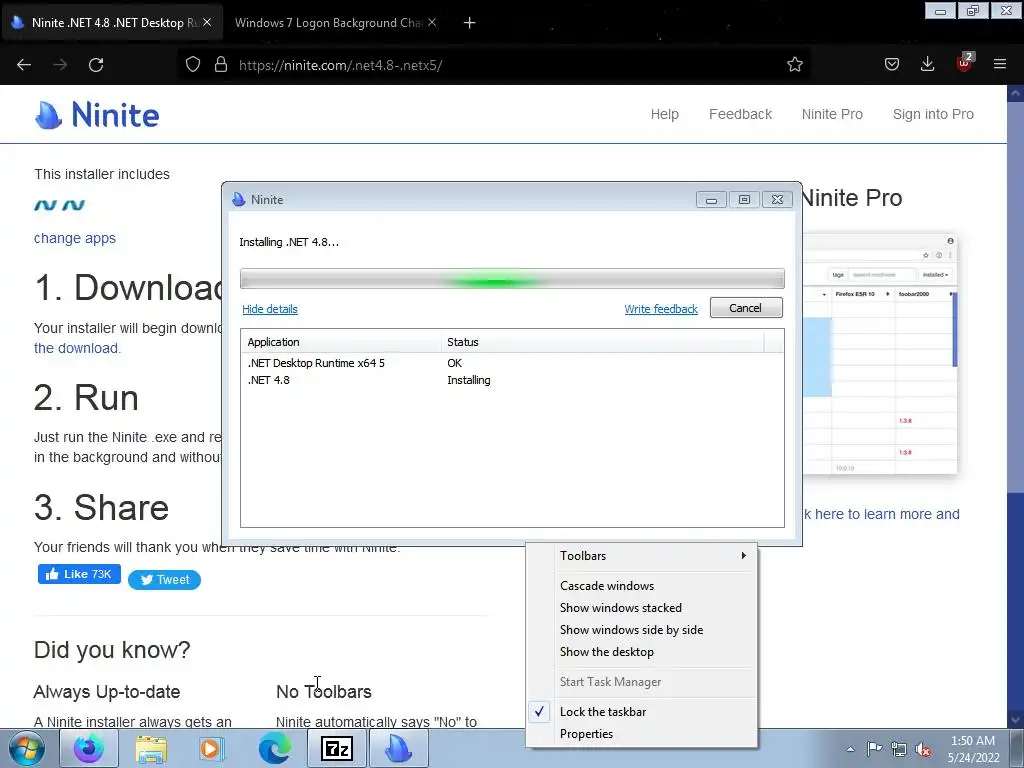Expand the Toolbars submenu
Image resolution: width=1024 pixels, height=768 pixels.
coord(641,556)
